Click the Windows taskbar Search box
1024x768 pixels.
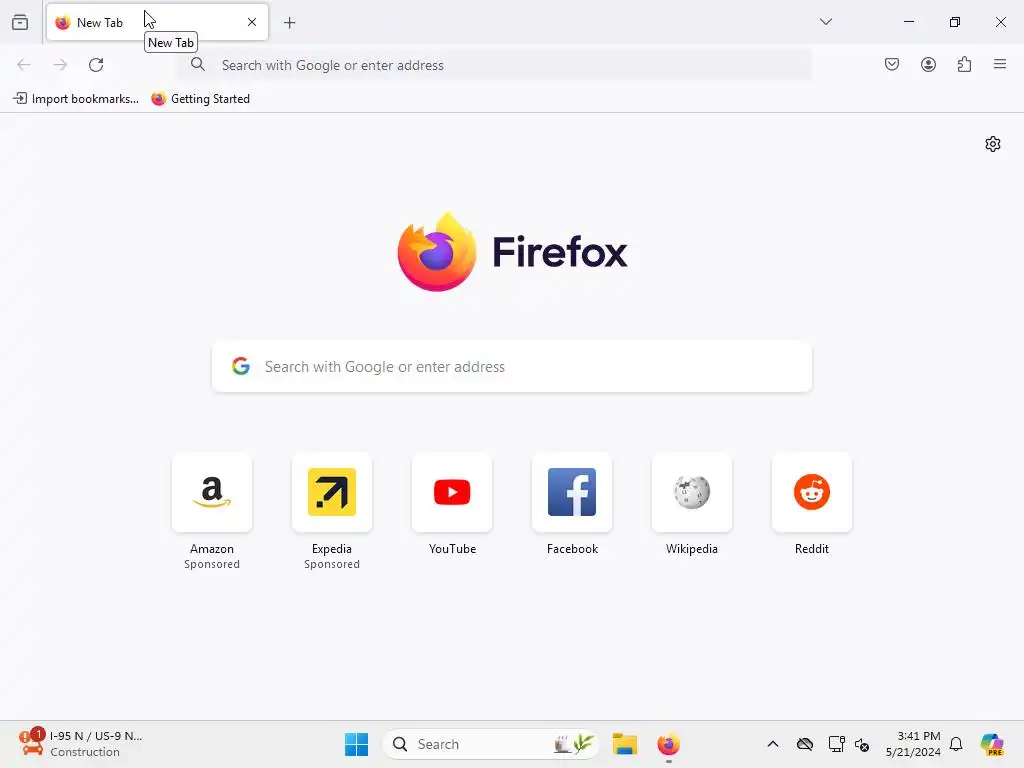click(490, 744)
